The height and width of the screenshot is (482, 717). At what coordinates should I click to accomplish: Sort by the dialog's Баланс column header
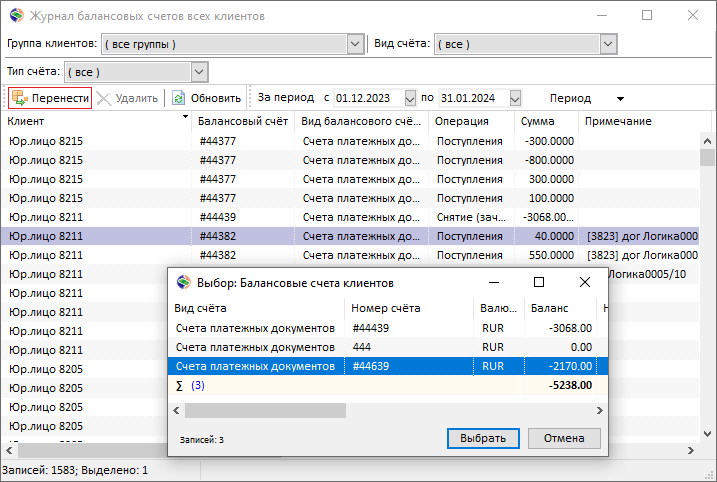560,308
